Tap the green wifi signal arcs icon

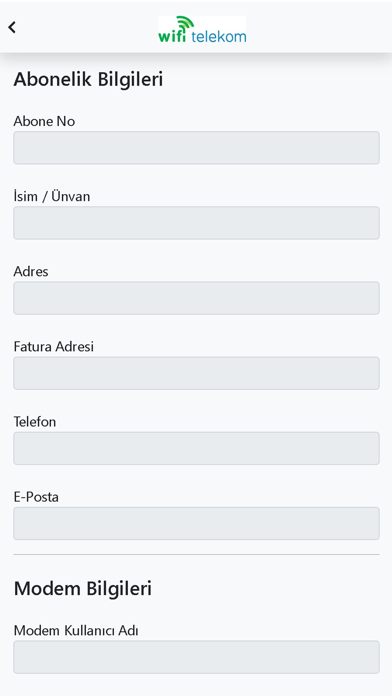point(186,23)
